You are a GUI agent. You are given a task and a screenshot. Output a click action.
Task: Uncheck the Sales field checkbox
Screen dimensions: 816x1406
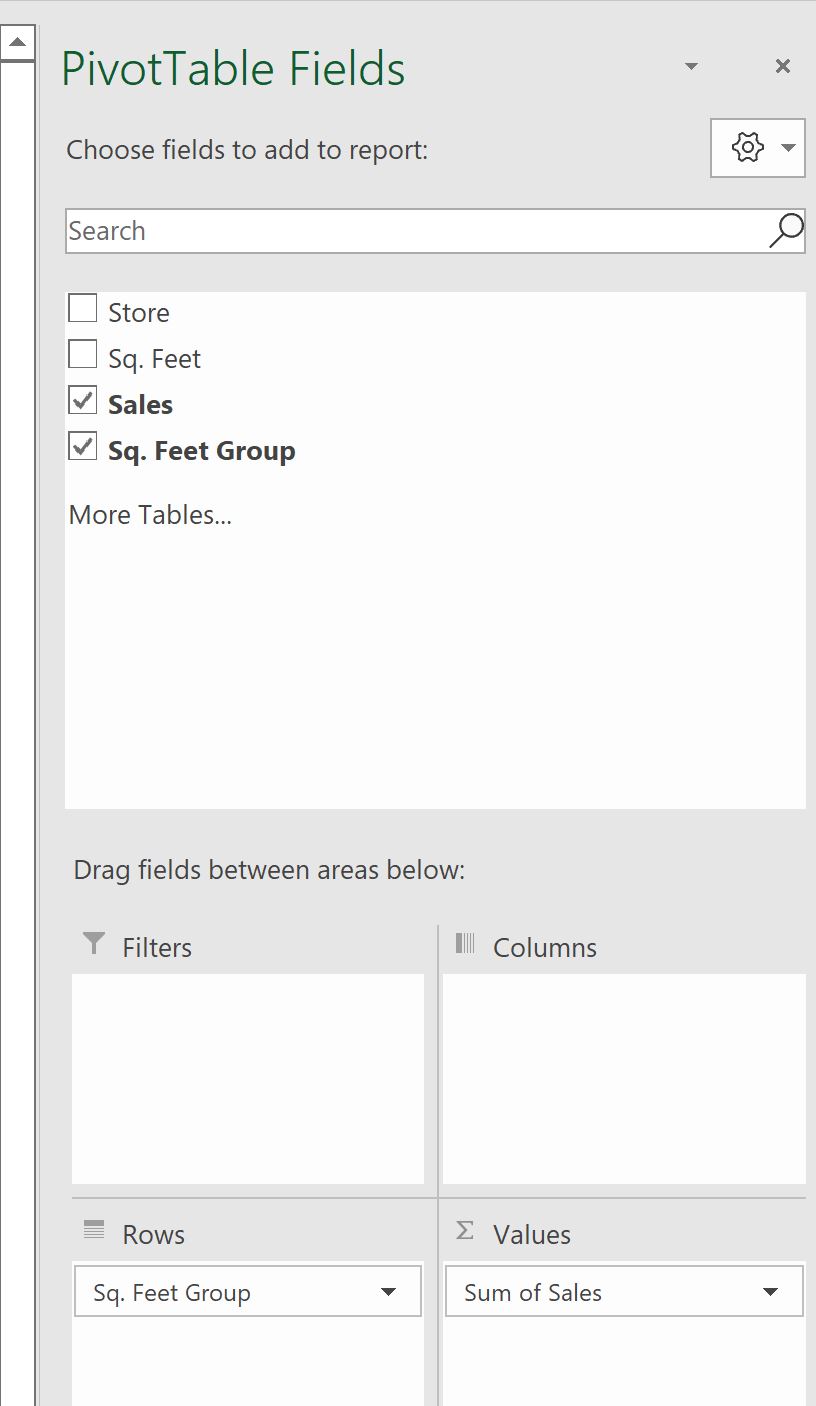83,400
